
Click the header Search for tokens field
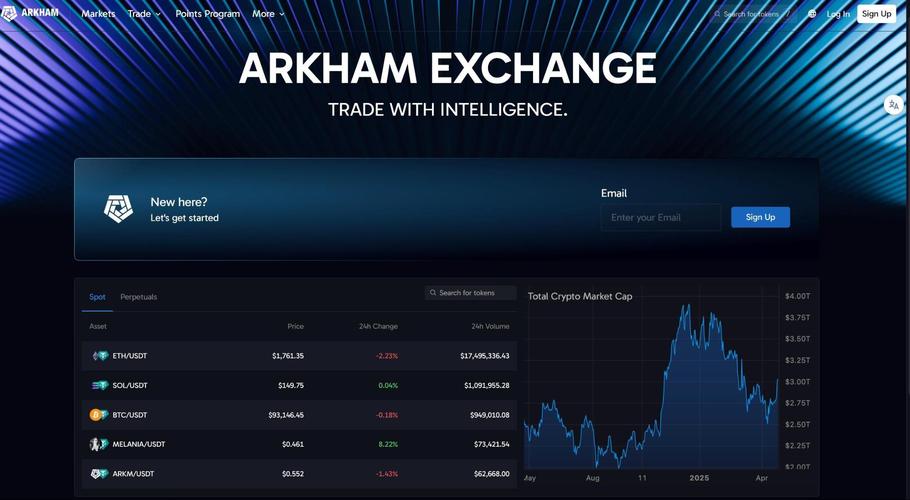[752, 14]
